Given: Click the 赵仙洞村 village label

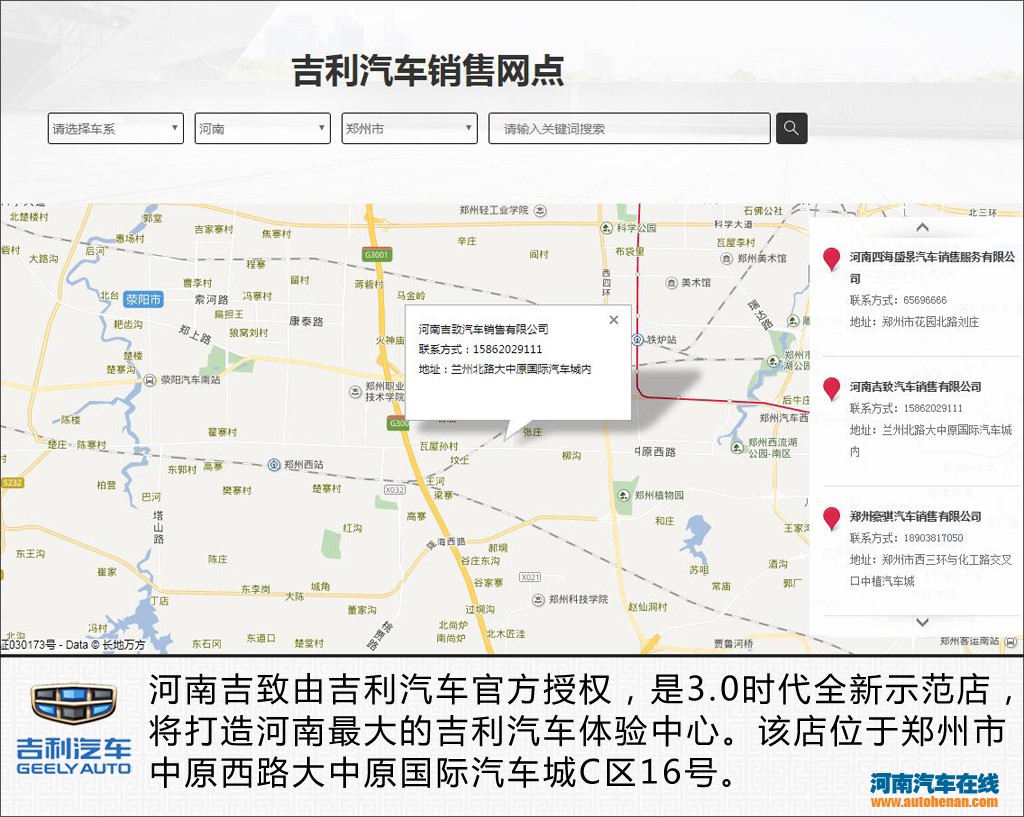Looking at the screenshot, I should (648, 607).
